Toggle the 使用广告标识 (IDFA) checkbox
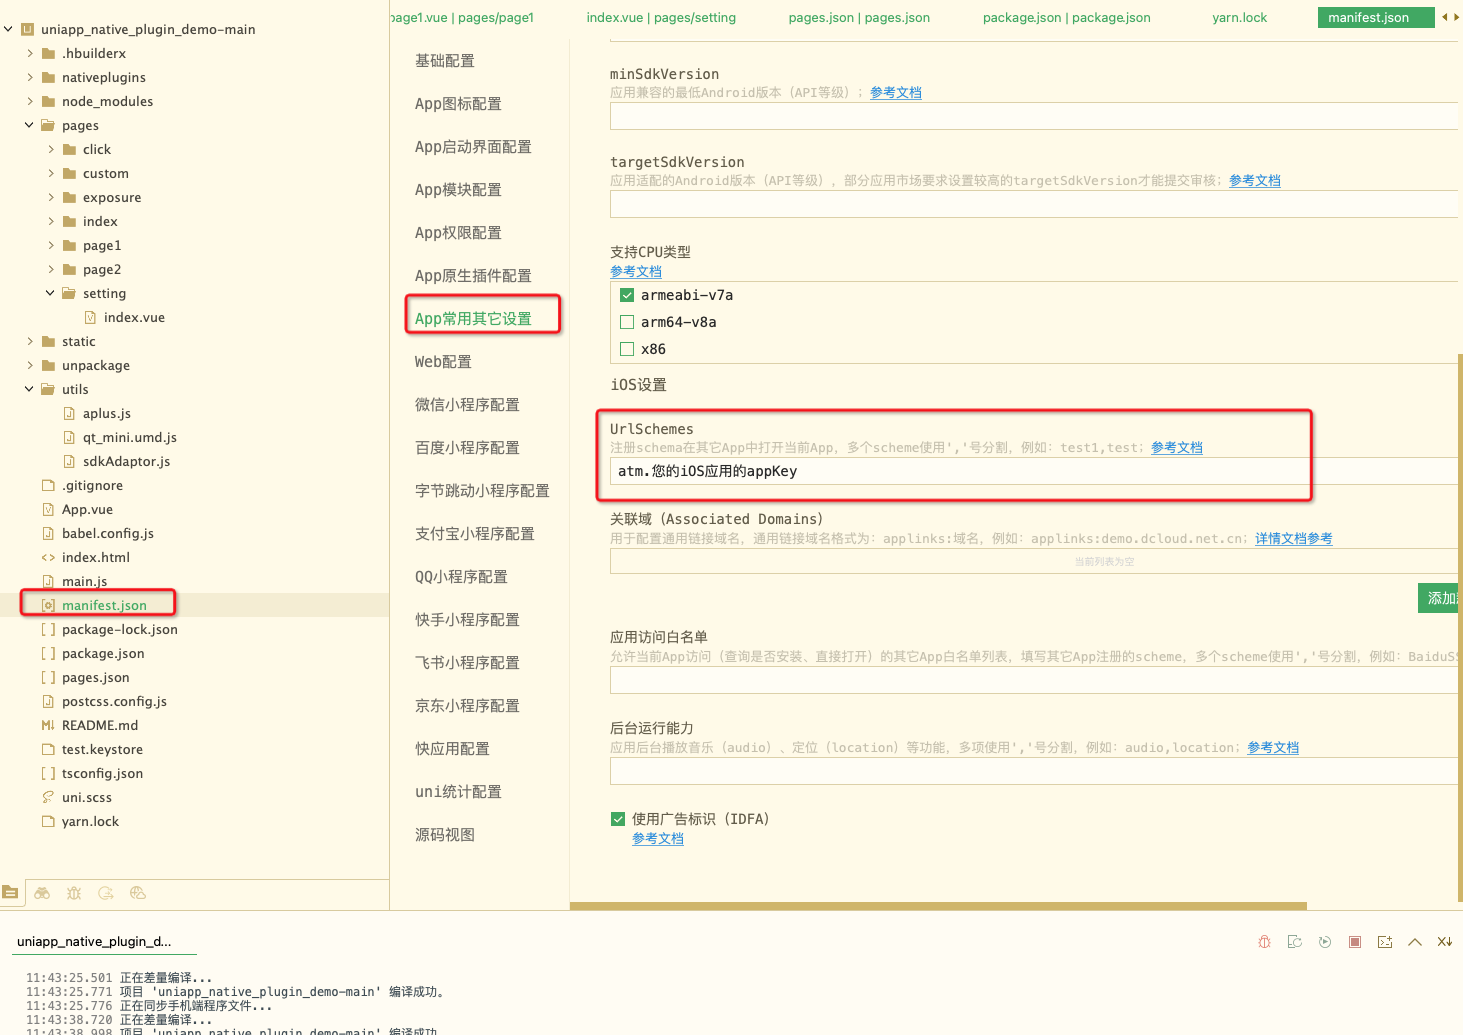The width and height of the screenshot is (1463, 1035). point(618,819)
